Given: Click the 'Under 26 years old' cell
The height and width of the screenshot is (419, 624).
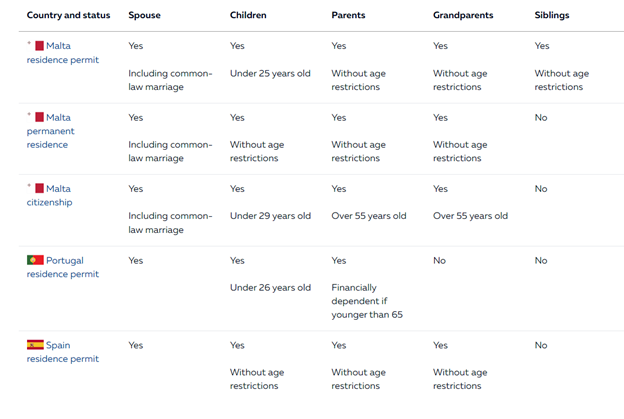Looking at the screenshot, I should pos(270,287).
